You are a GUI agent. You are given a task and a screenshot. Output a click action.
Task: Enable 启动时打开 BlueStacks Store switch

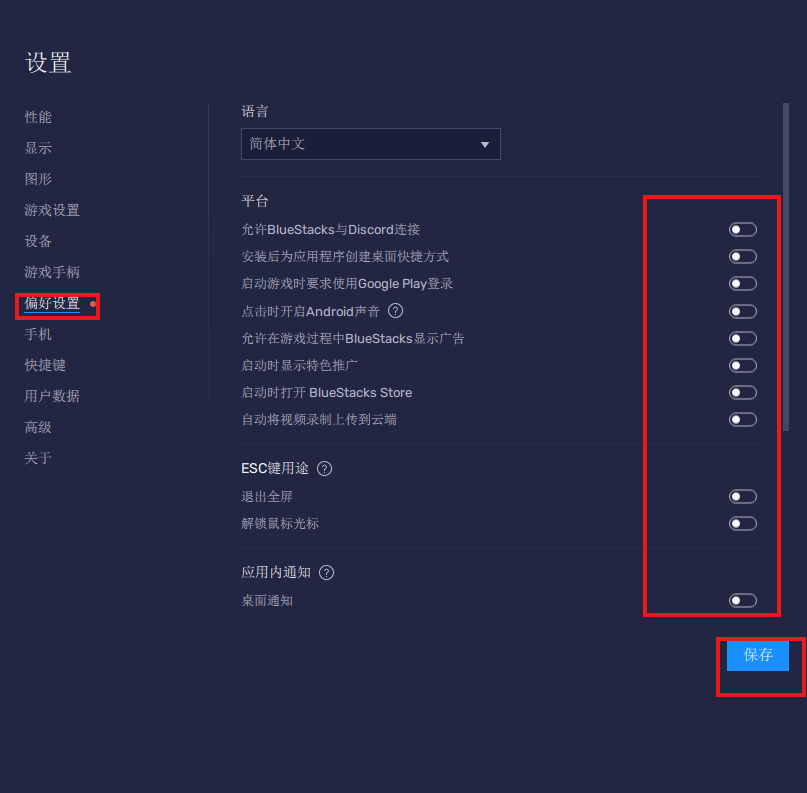[x=742, y=392]
